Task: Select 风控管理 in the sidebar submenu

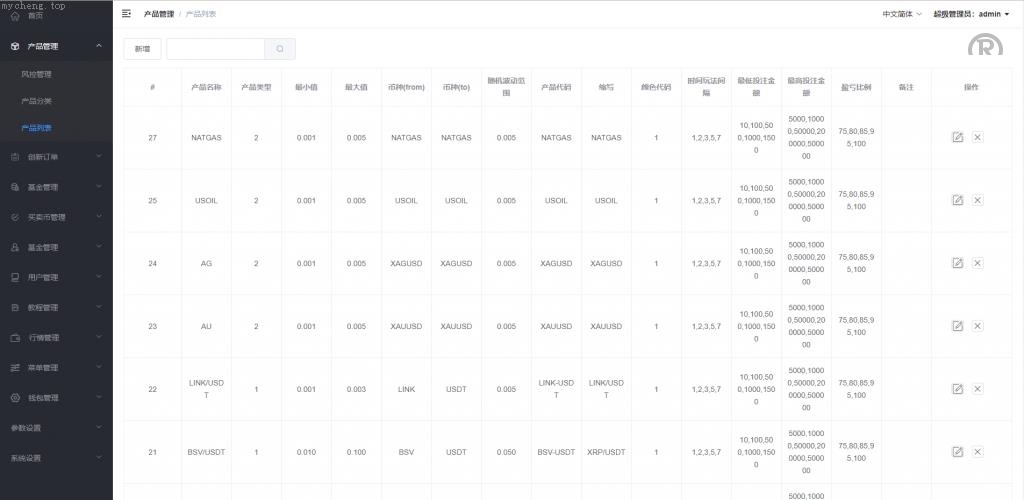Action: (x=36, y=74)
